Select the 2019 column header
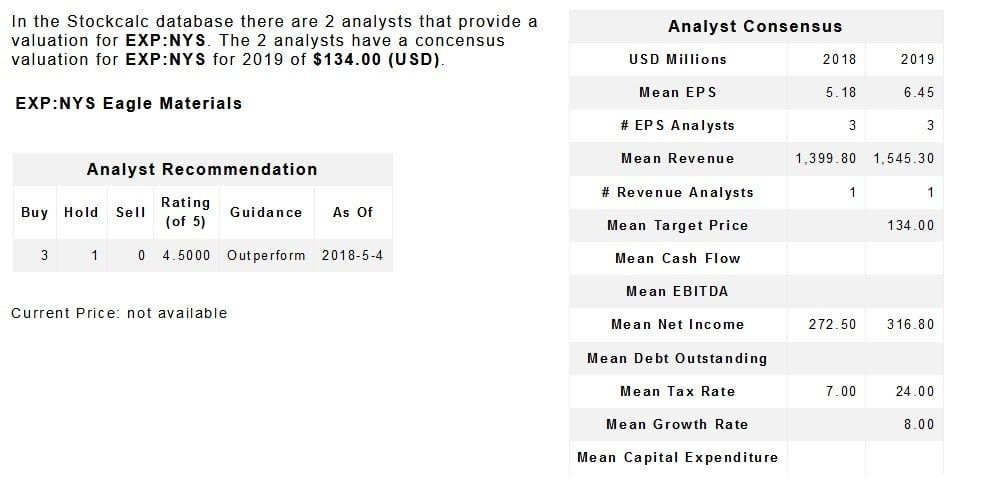The height and width of the screenshot is (487, 989). pos(917,60)
